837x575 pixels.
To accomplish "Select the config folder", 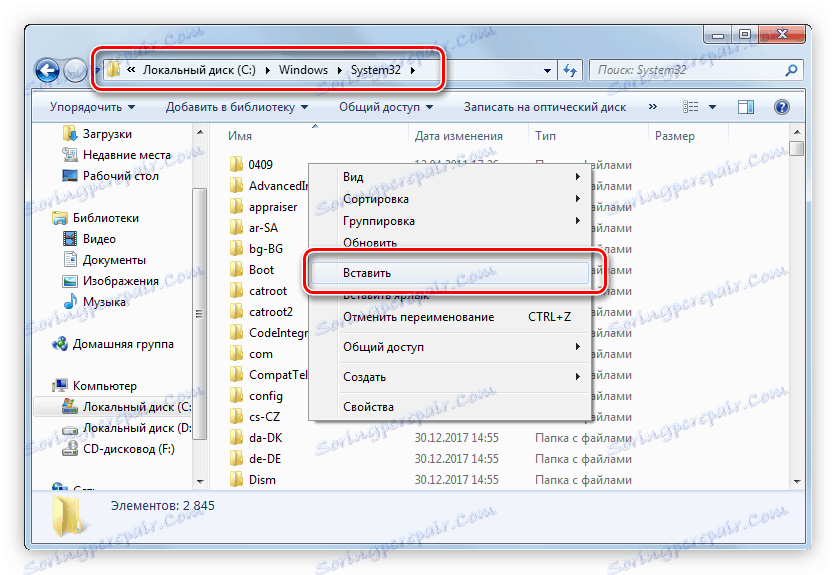I will tap(256, 396).
